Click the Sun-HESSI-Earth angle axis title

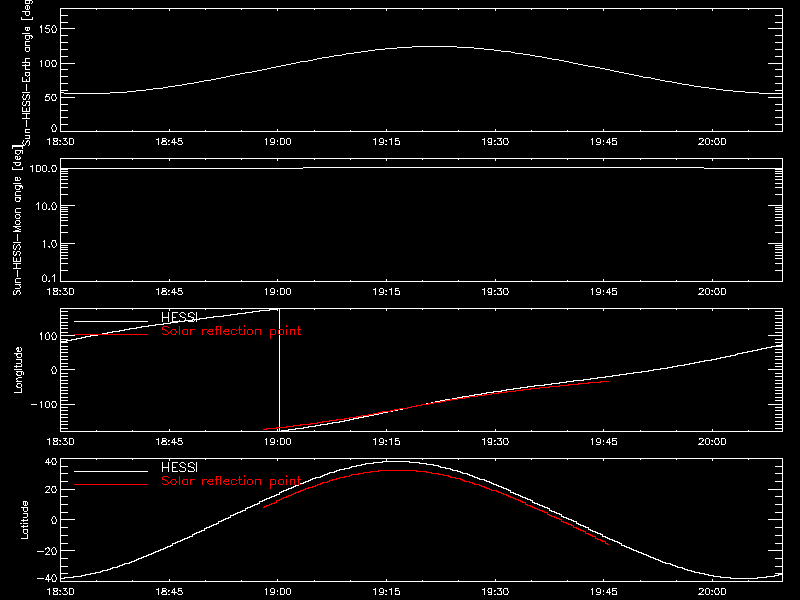[27, 72]
